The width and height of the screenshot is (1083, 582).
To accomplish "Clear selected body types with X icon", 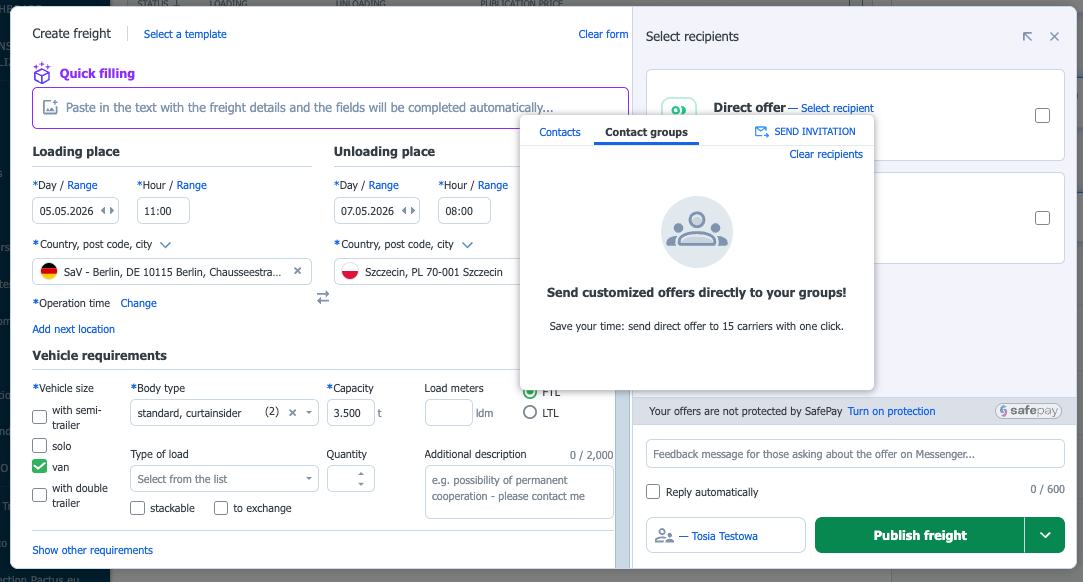I will click(x=292, y=412).
